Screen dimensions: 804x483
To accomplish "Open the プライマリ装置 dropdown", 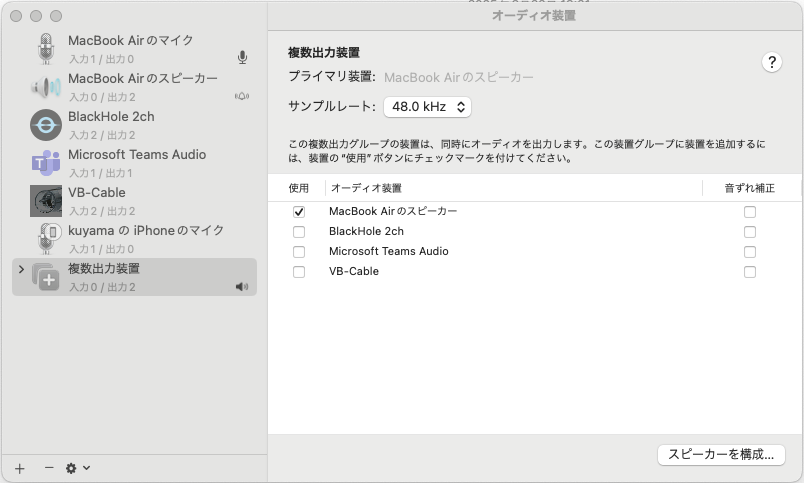I will [458, 77].
